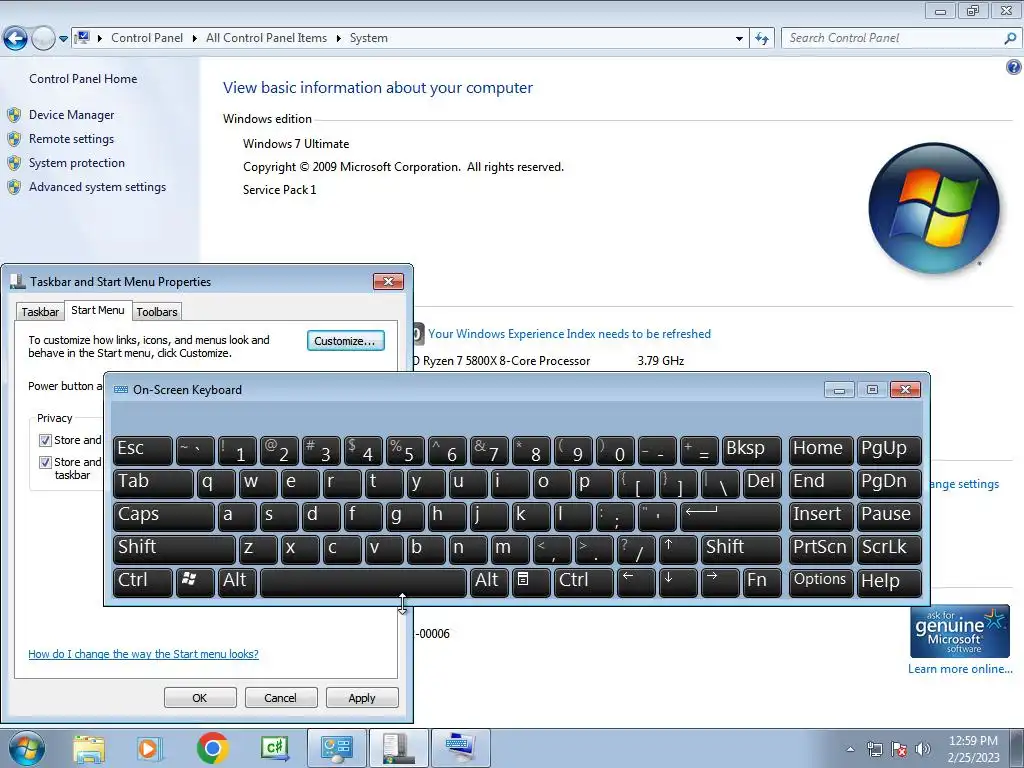Click Learn more online link
Viewport: 1024px width, 768px height.
pos(960,669)
